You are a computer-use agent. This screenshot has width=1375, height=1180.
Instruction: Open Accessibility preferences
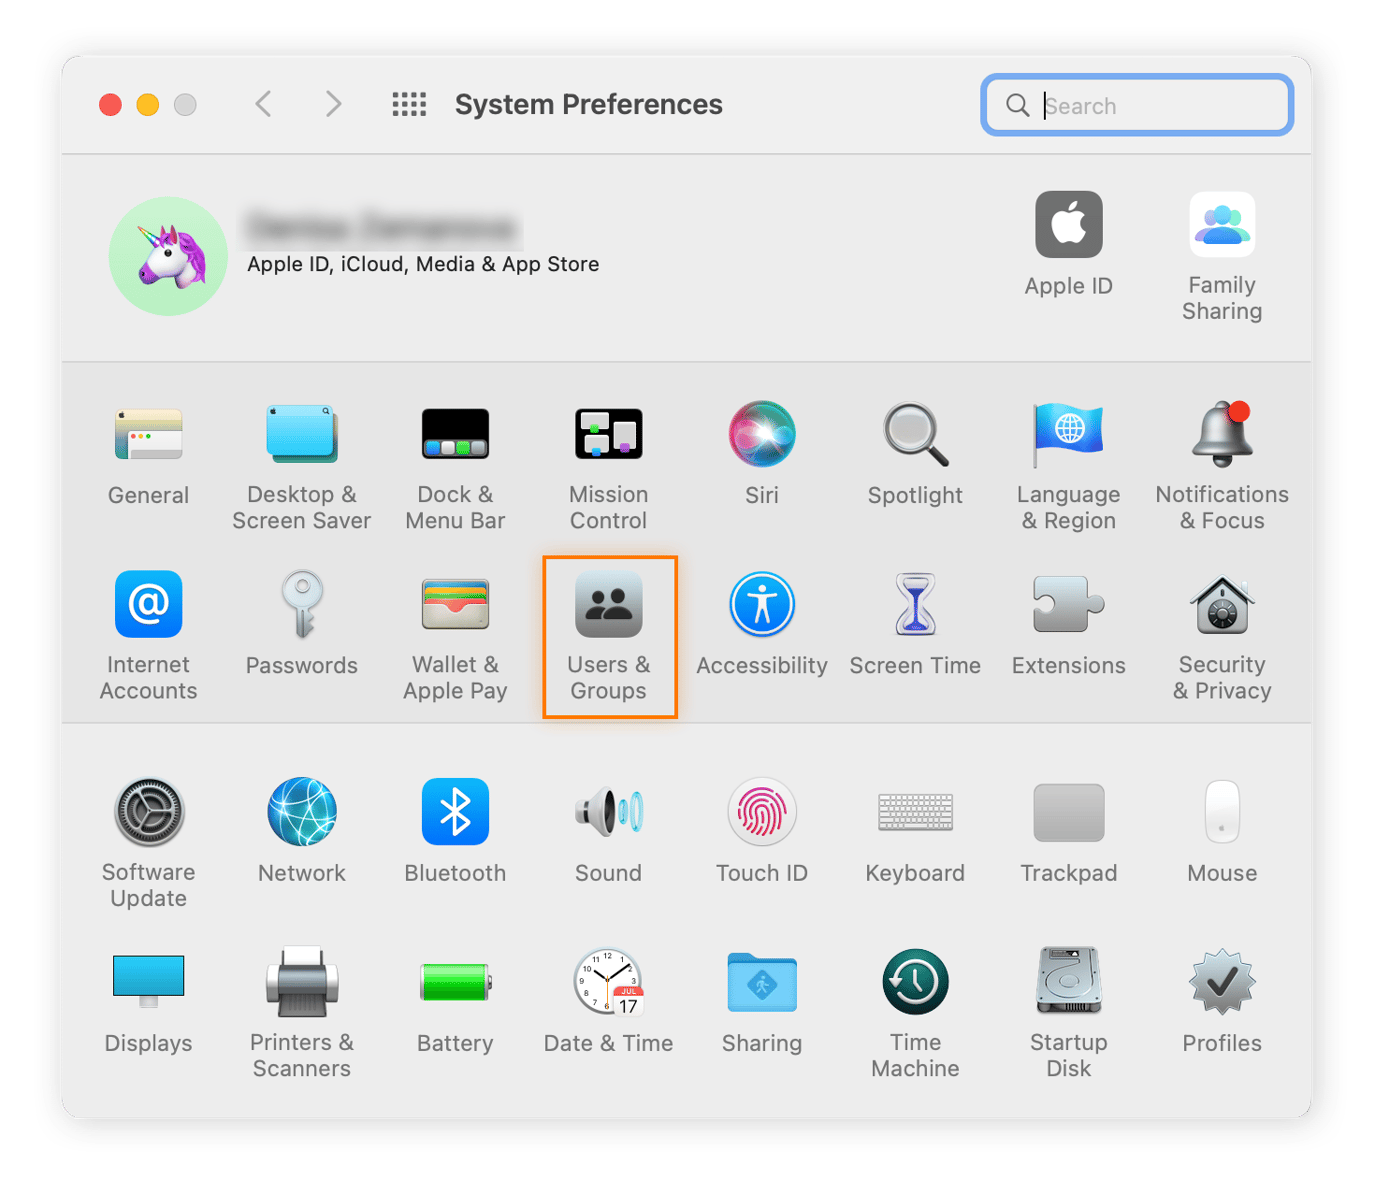click(x=761, y=605)
